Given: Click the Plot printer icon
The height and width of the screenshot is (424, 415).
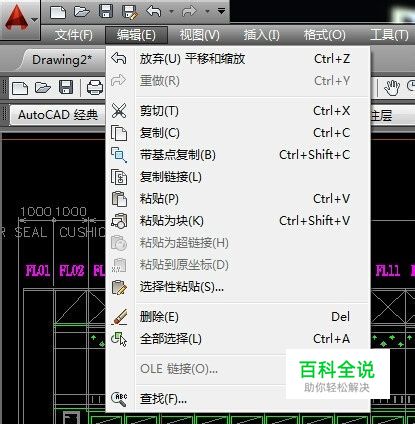Looking at the screenshot, I should click(95, 87).
